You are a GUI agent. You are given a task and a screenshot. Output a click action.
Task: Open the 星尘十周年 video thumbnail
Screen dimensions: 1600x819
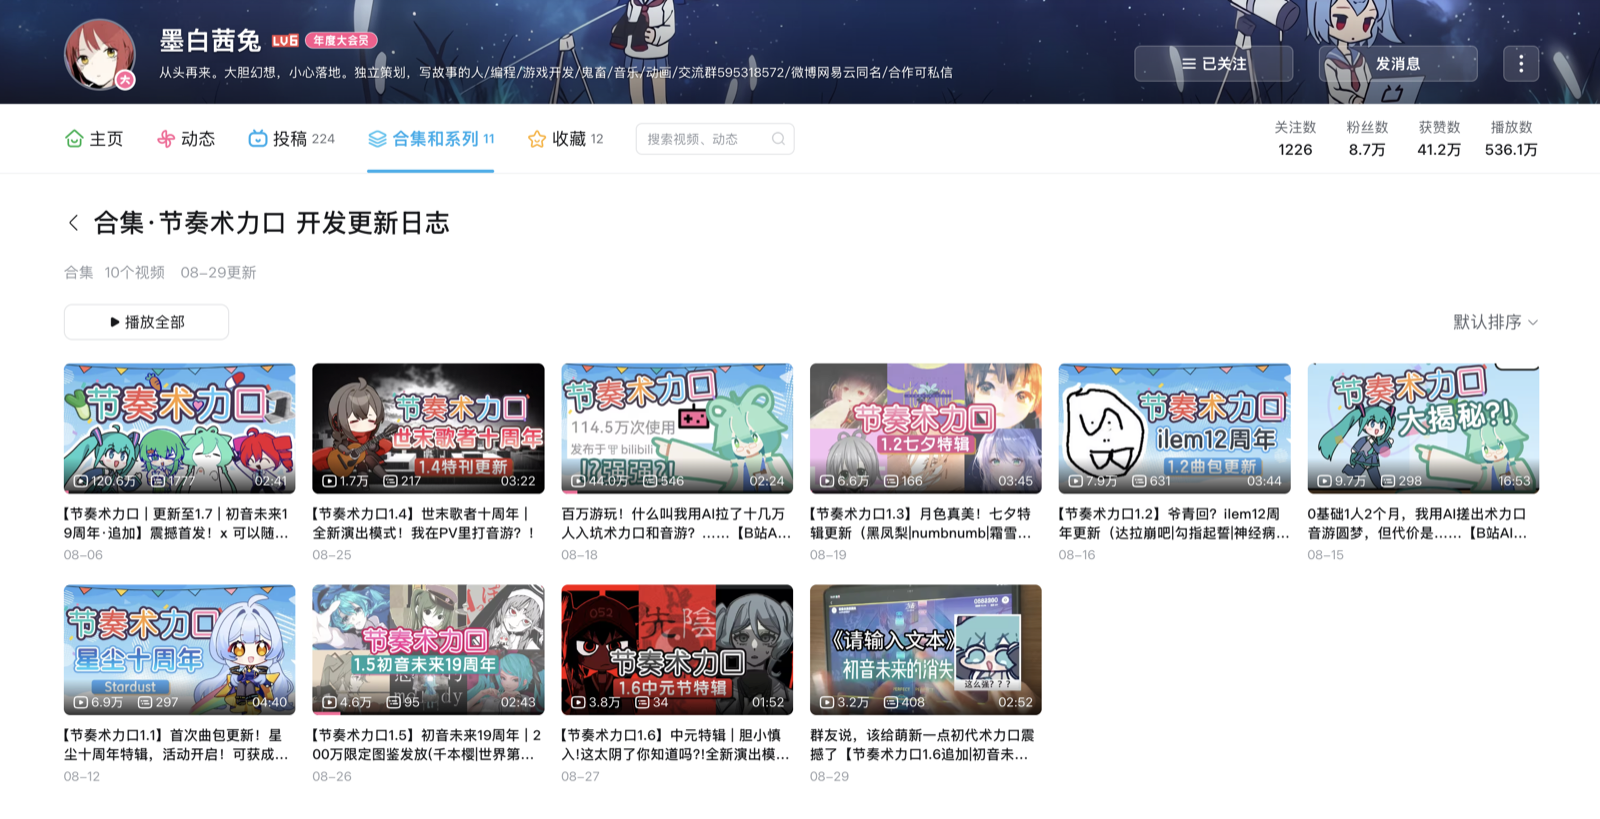pos(180,650)
